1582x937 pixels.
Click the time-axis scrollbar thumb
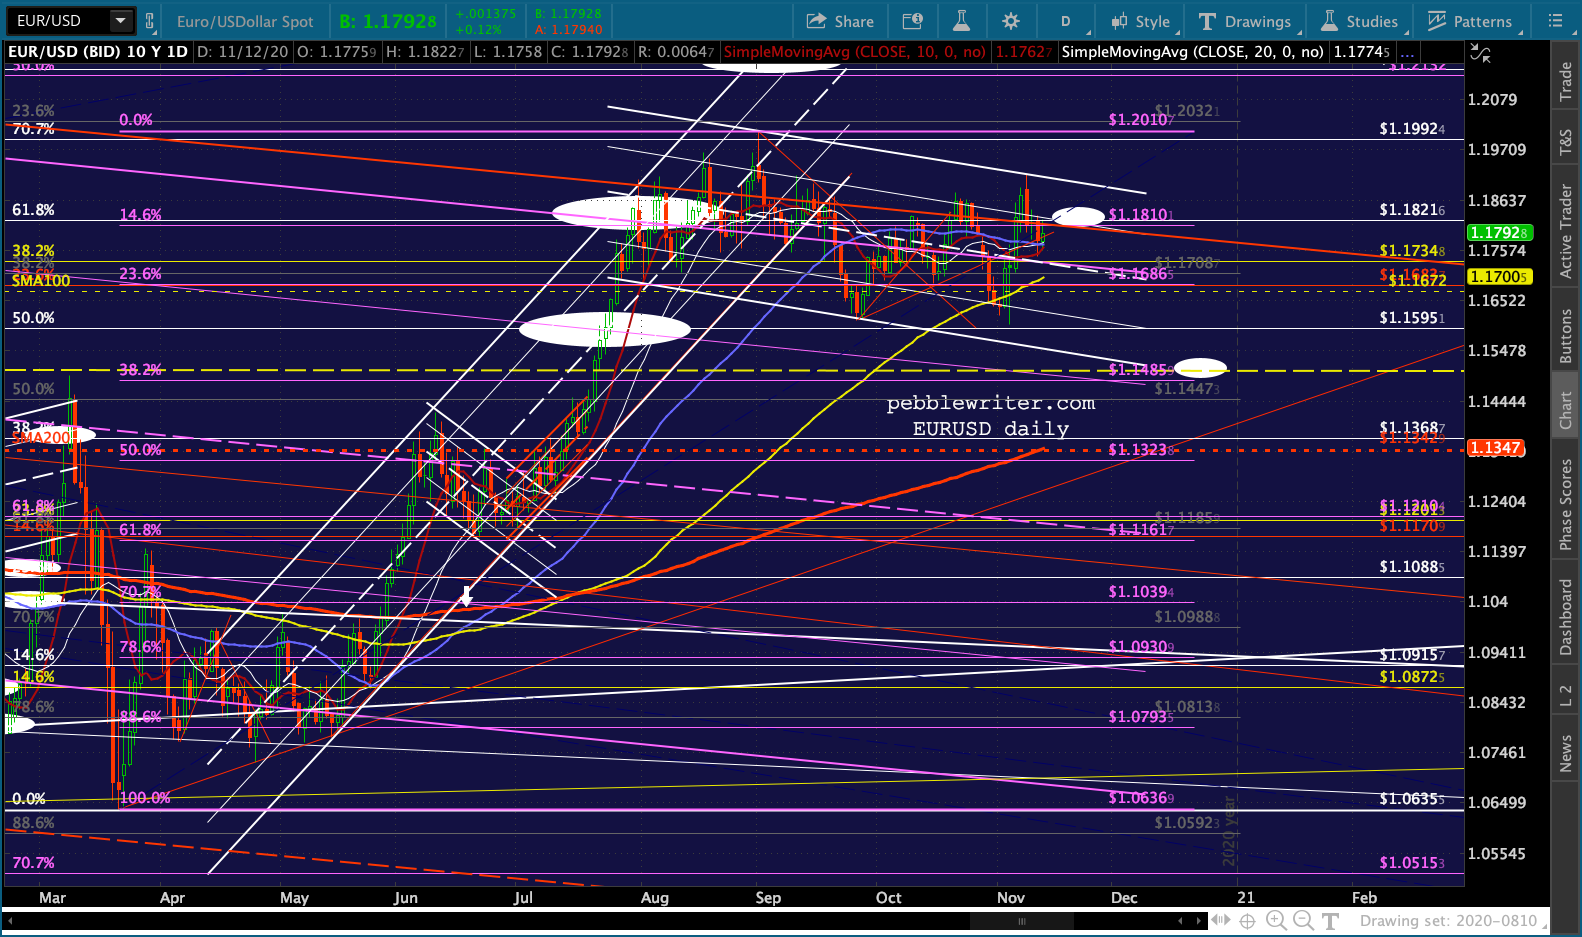point(1021,921)
